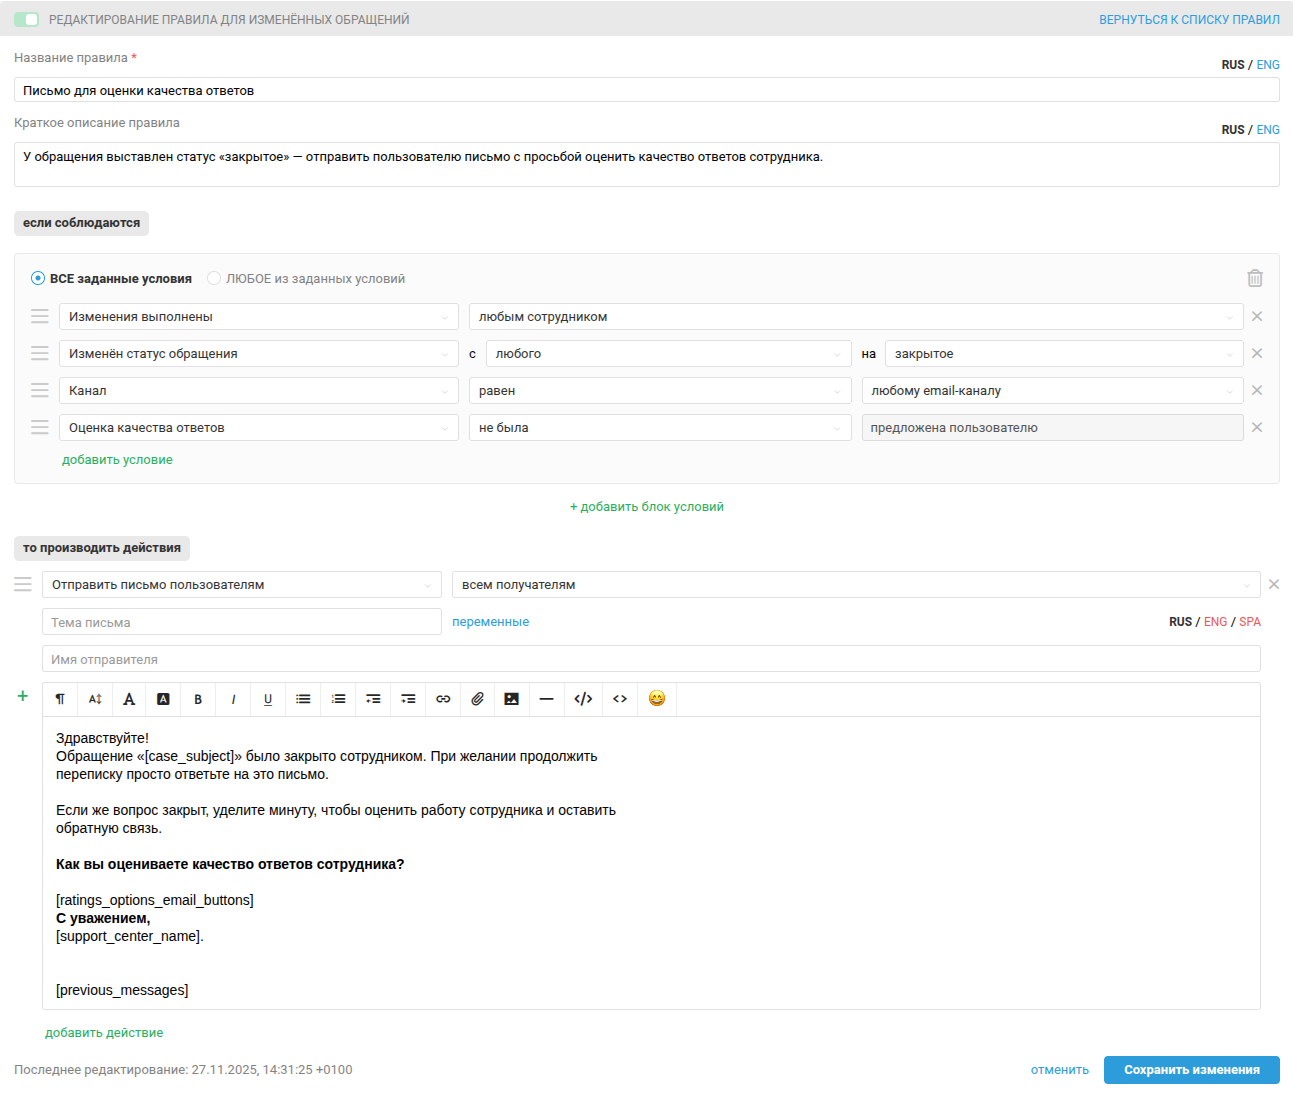The height and width of the screenshot is (1098, 1293).
Task: Delete the condition block with the trash icon
Action: click(1255, 278)
